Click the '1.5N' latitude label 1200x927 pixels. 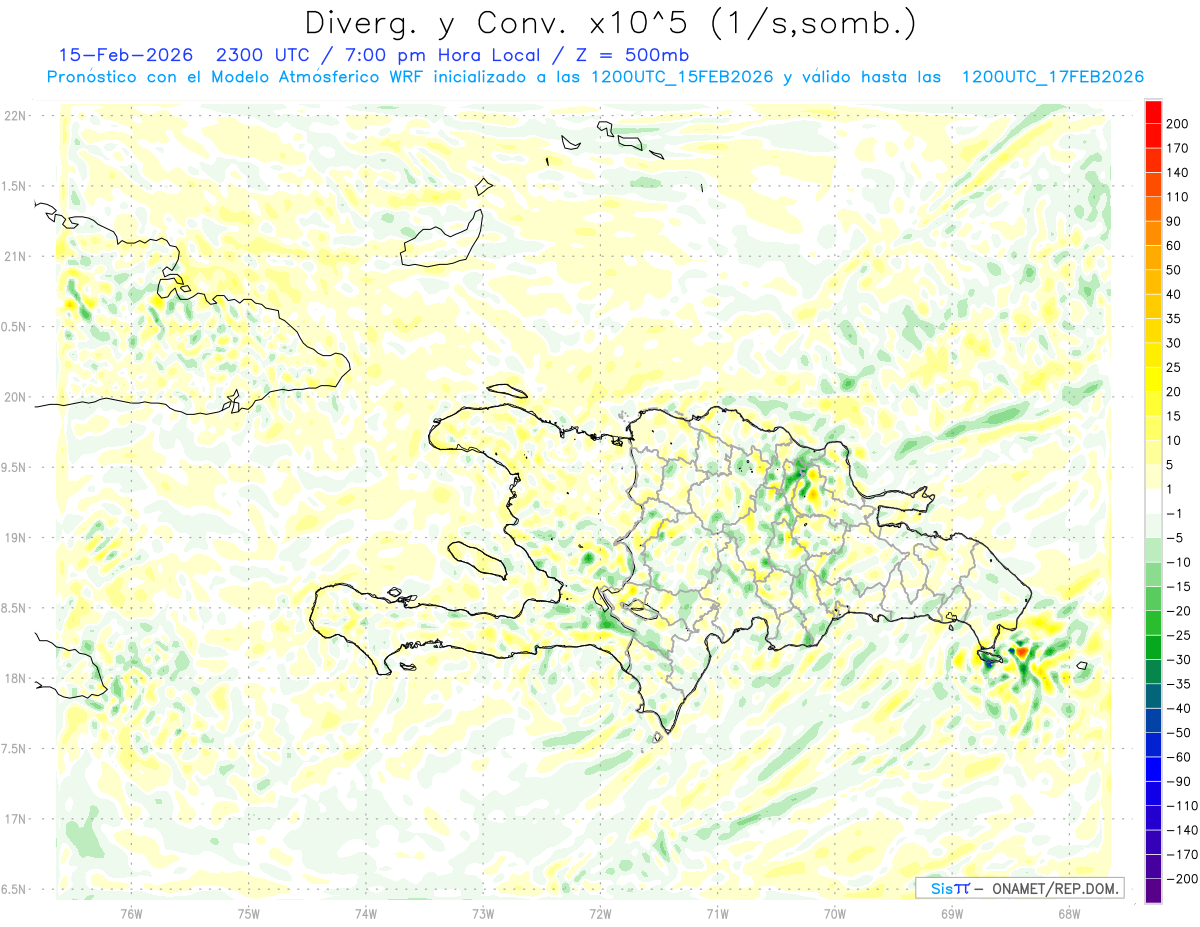pyautogui.click(x=15, y=186)
